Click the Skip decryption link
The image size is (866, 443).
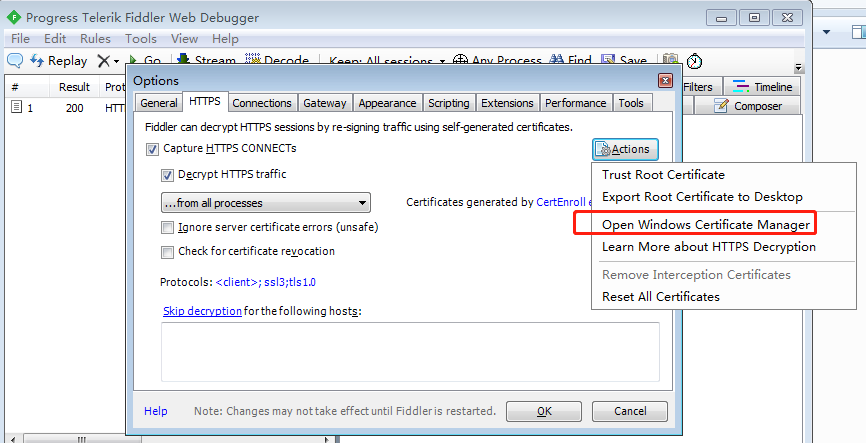pyautogui.click(x=202, y=311)
